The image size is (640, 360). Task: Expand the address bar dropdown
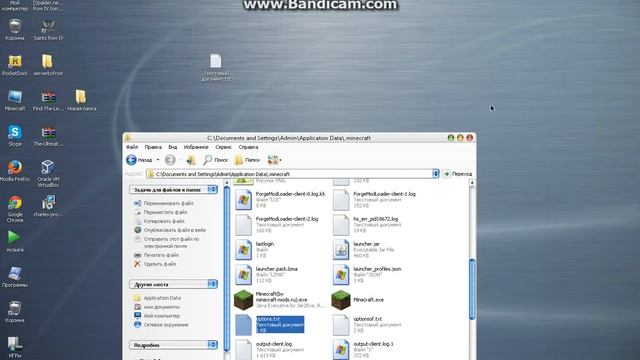(436, 174)
